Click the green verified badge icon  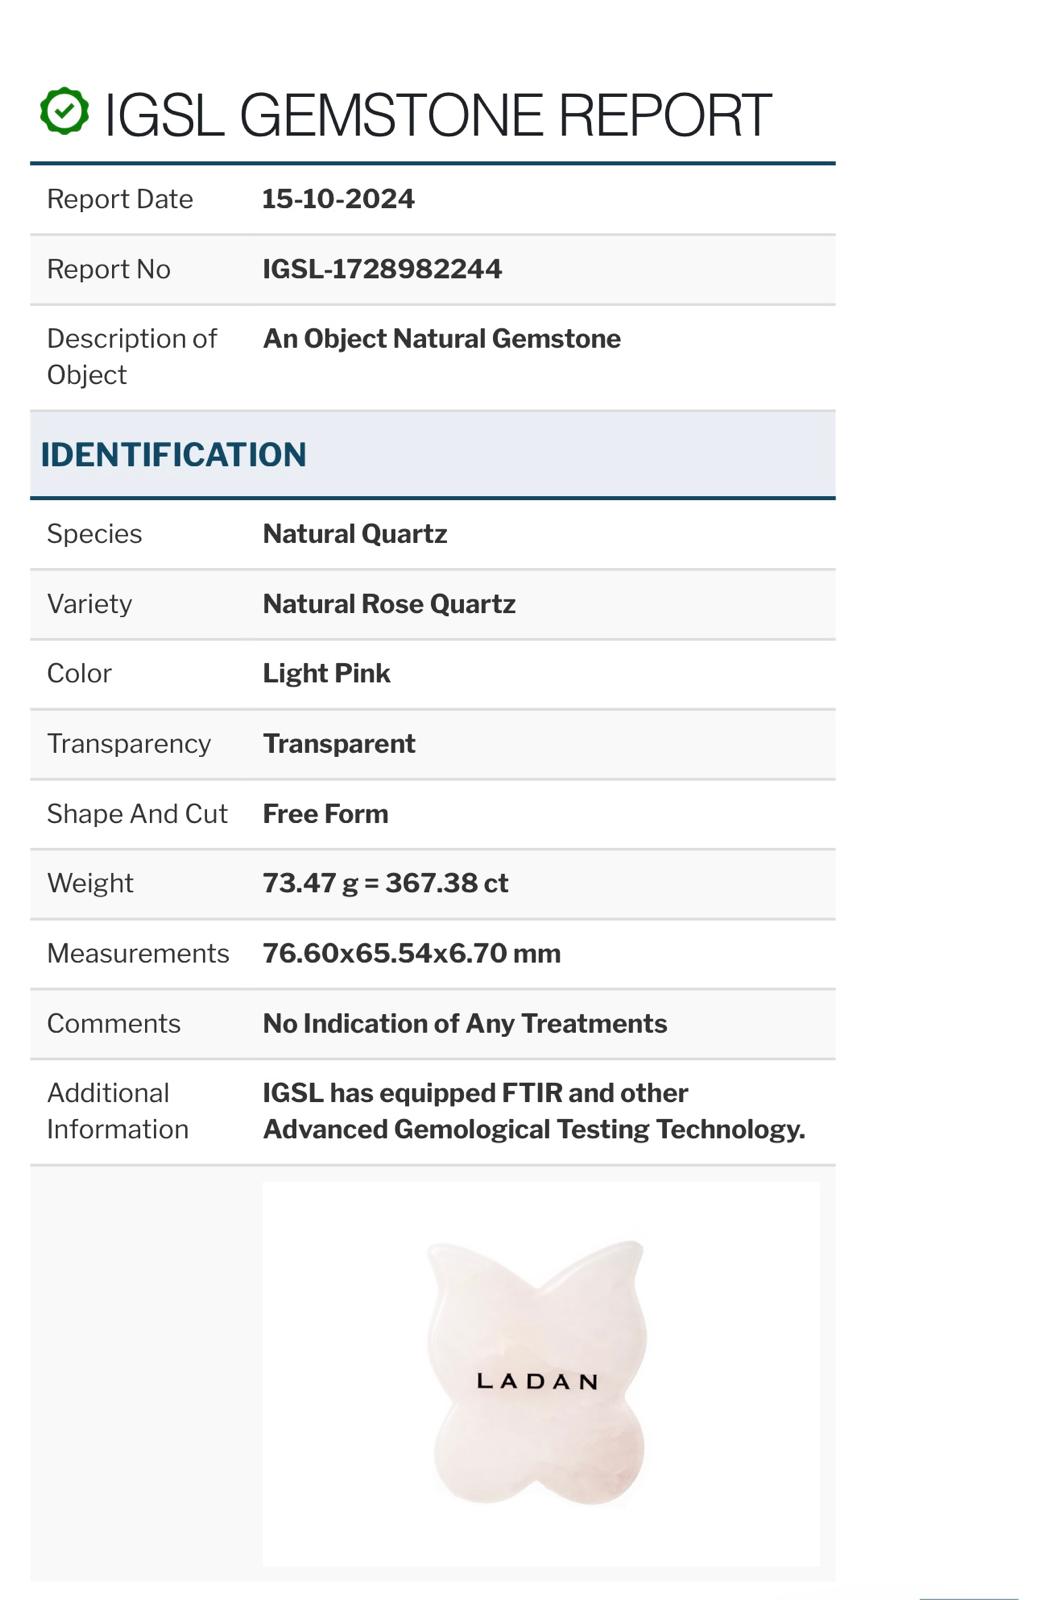(x=64, y=111)
